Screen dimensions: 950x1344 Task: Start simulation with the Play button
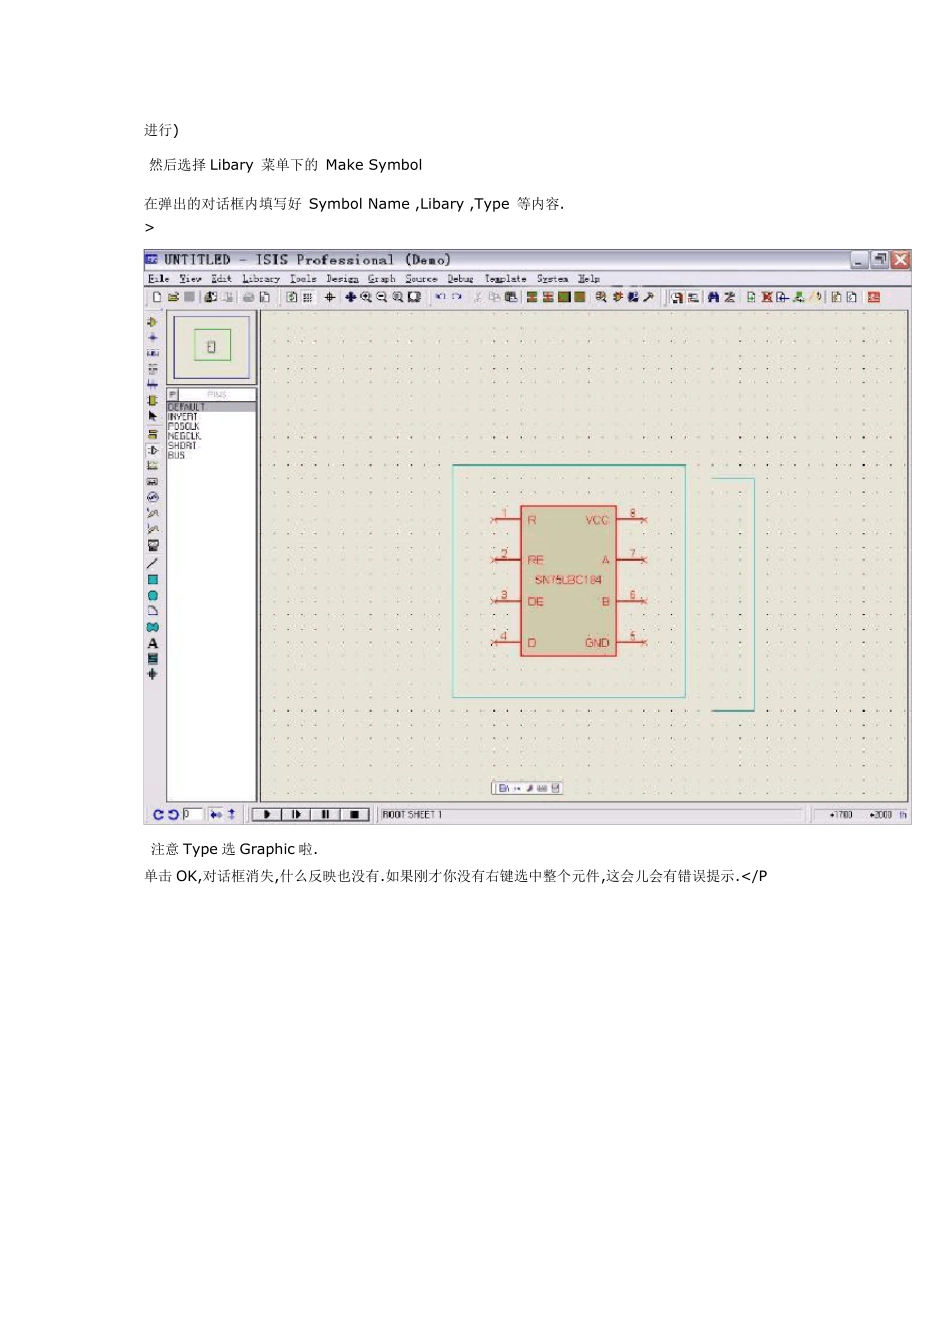(x=266, y=815)
